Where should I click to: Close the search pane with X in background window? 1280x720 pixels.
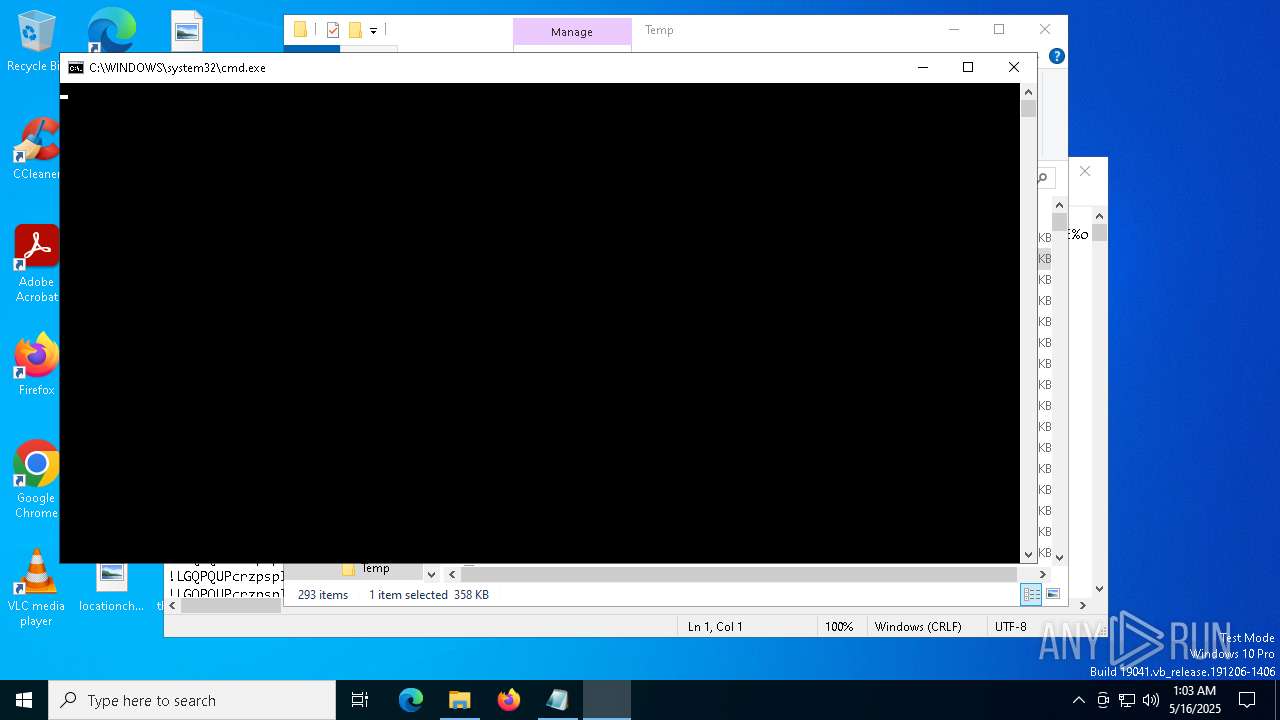1085,171
